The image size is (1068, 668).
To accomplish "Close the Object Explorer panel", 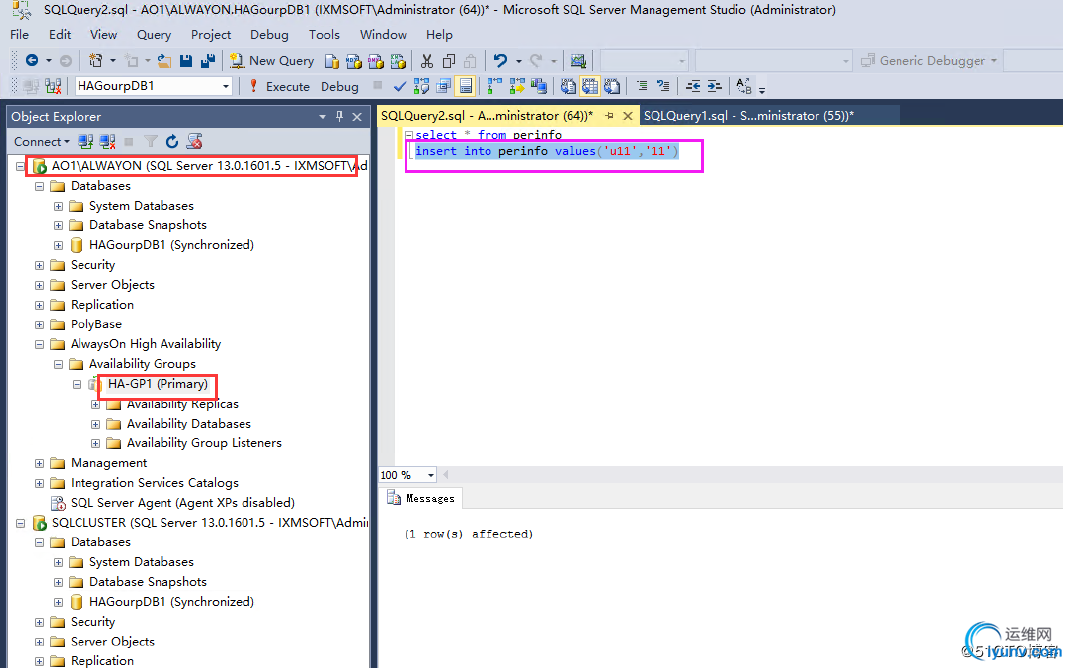I will 357,116.
